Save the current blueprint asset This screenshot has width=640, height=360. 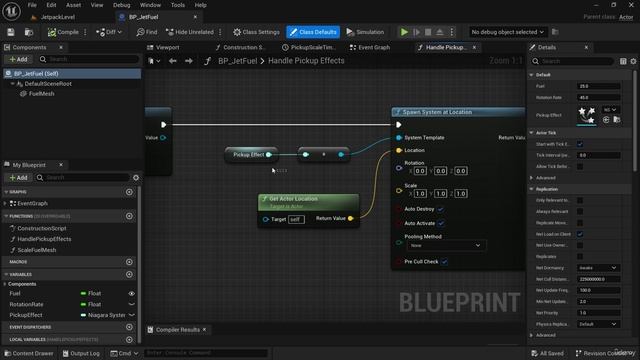[x=11, y=32]
